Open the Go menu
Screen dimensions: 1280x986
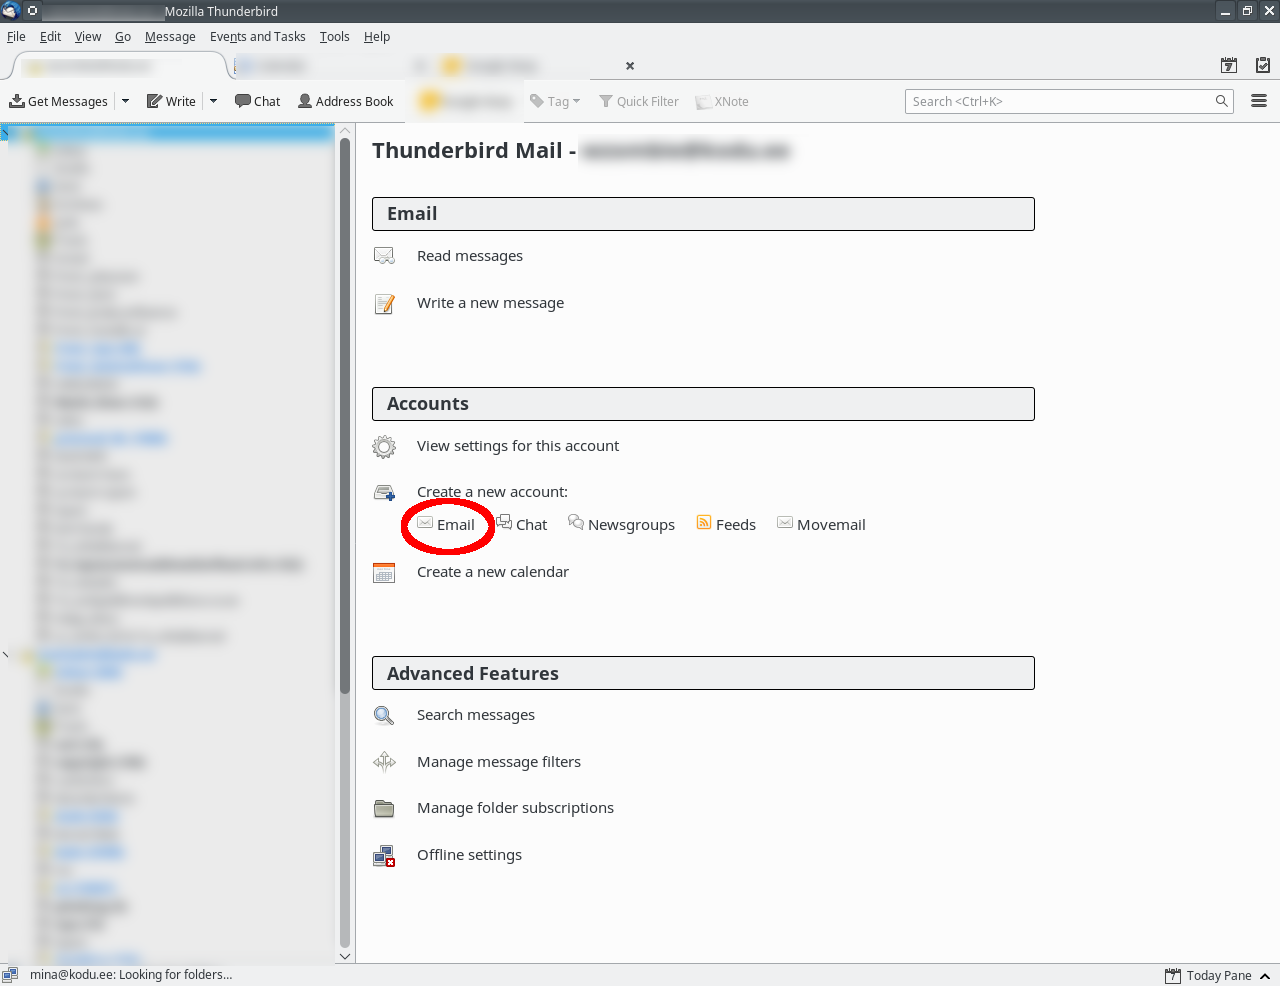[x=123, y=37]
